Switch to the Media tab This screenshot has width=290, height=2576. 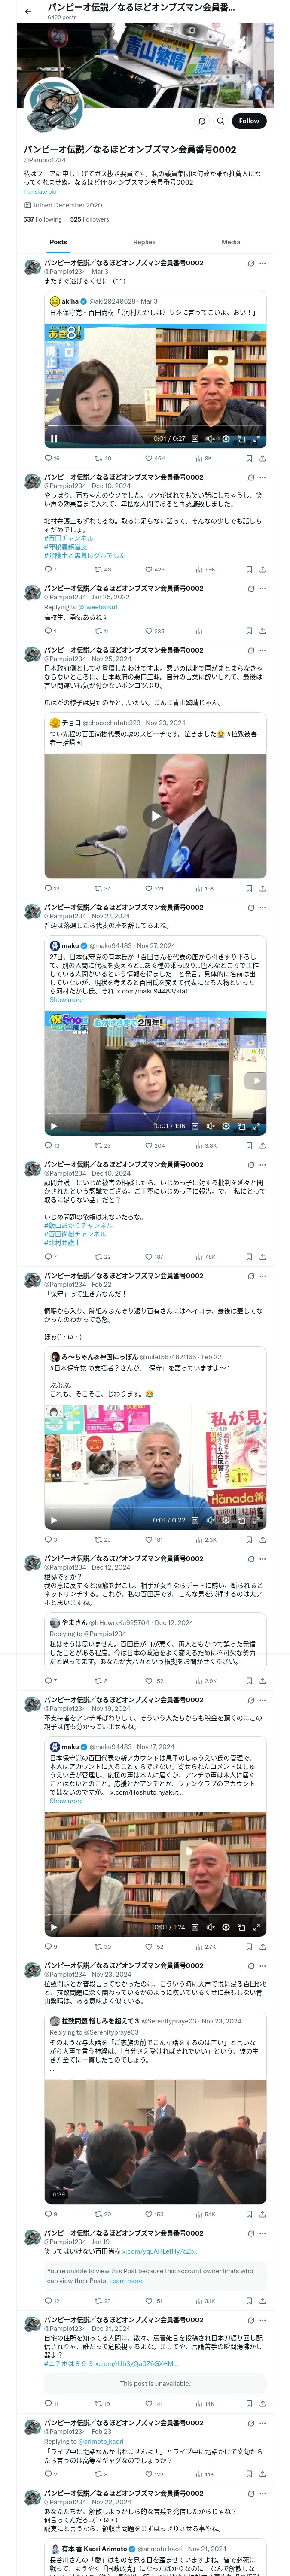[x=231, y=242]
